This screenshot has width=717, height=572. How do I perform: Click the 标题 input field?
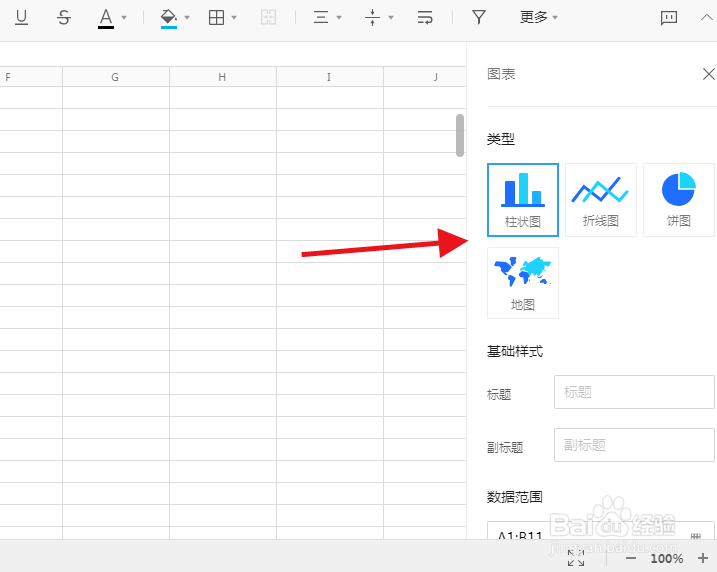click(634, 392)
